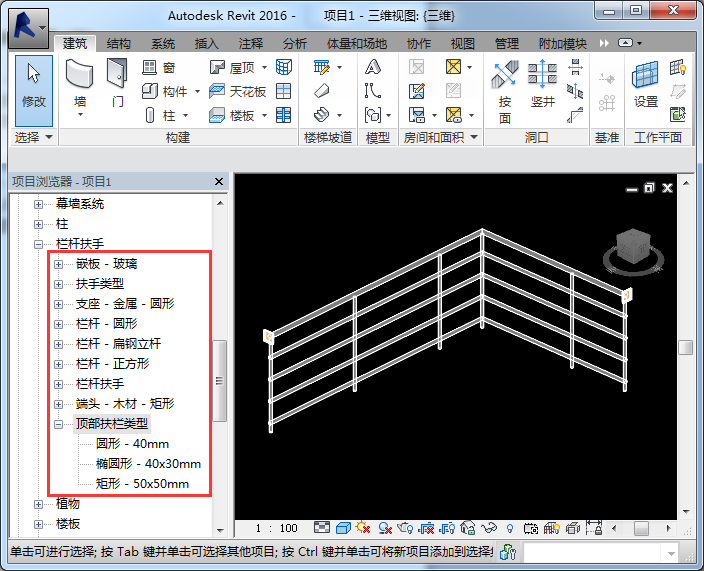Collapse the 顶部扶栏类型 tree node
704x571 pixels.
[58, 424]
